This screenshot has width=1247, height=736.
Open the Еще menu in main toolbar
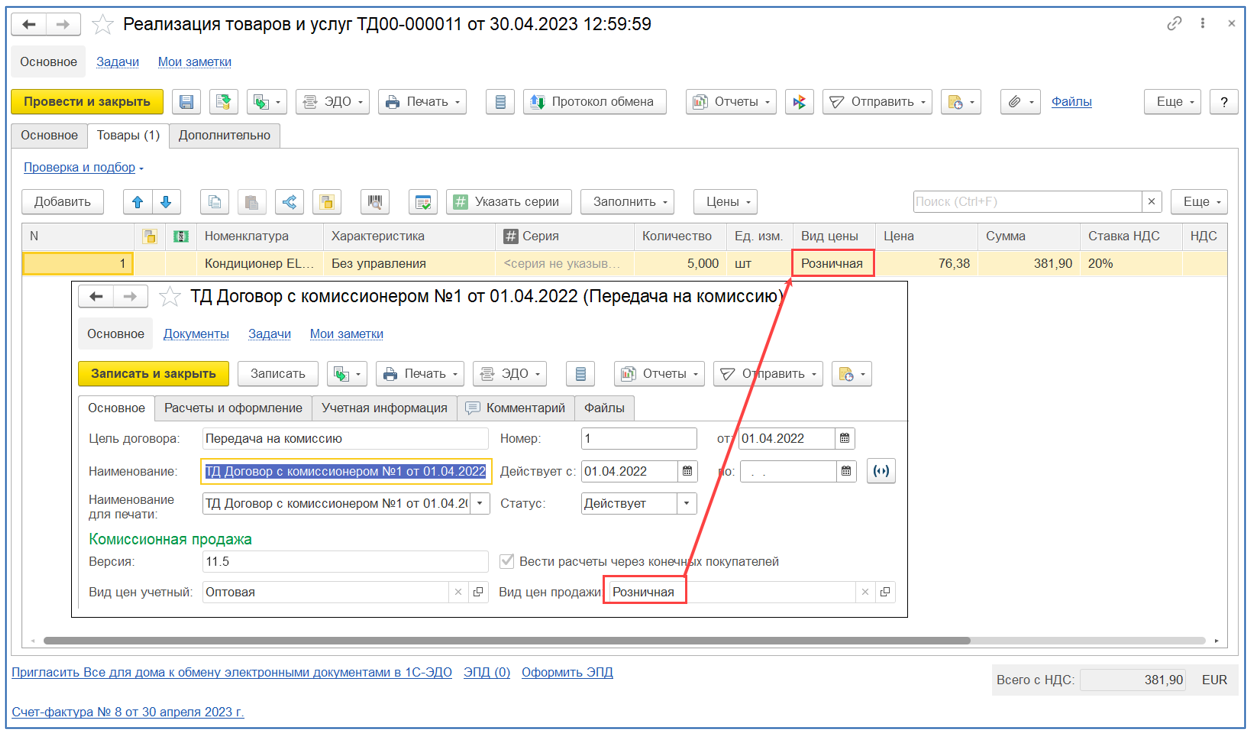tap(1173, 102)
